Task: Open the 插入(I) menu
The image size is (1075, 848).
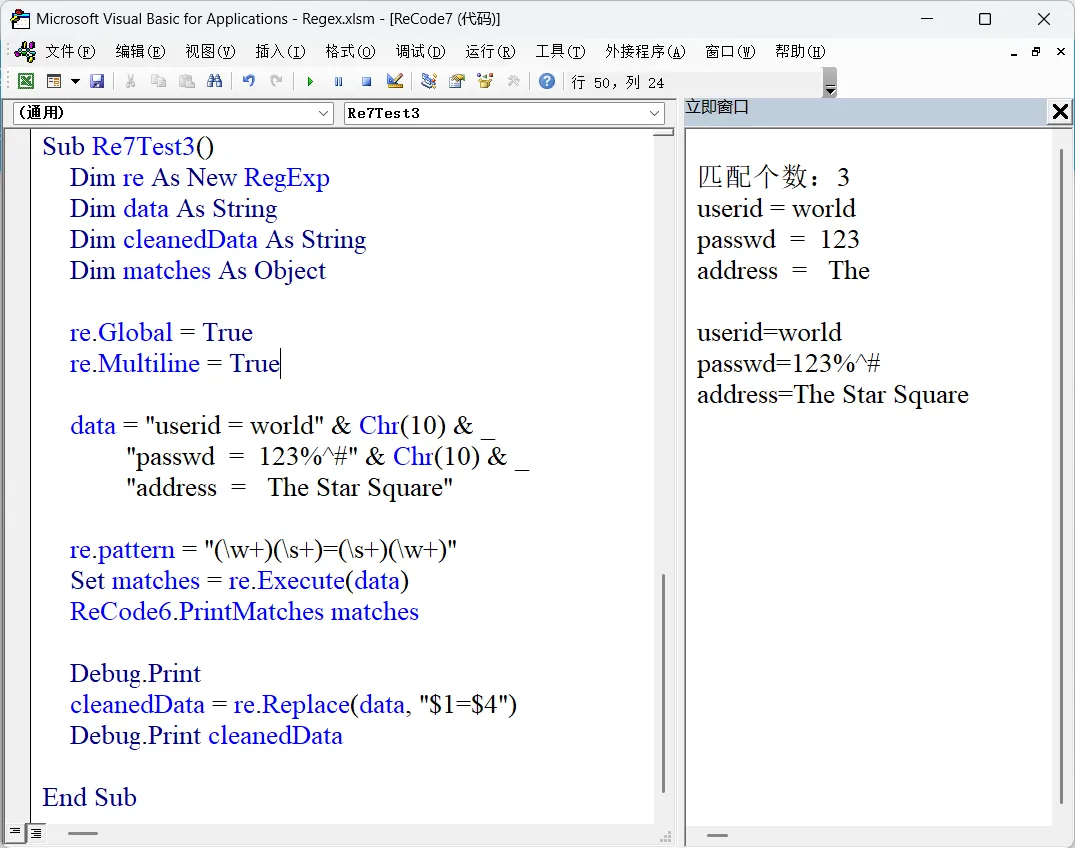Action: (280, 51)
